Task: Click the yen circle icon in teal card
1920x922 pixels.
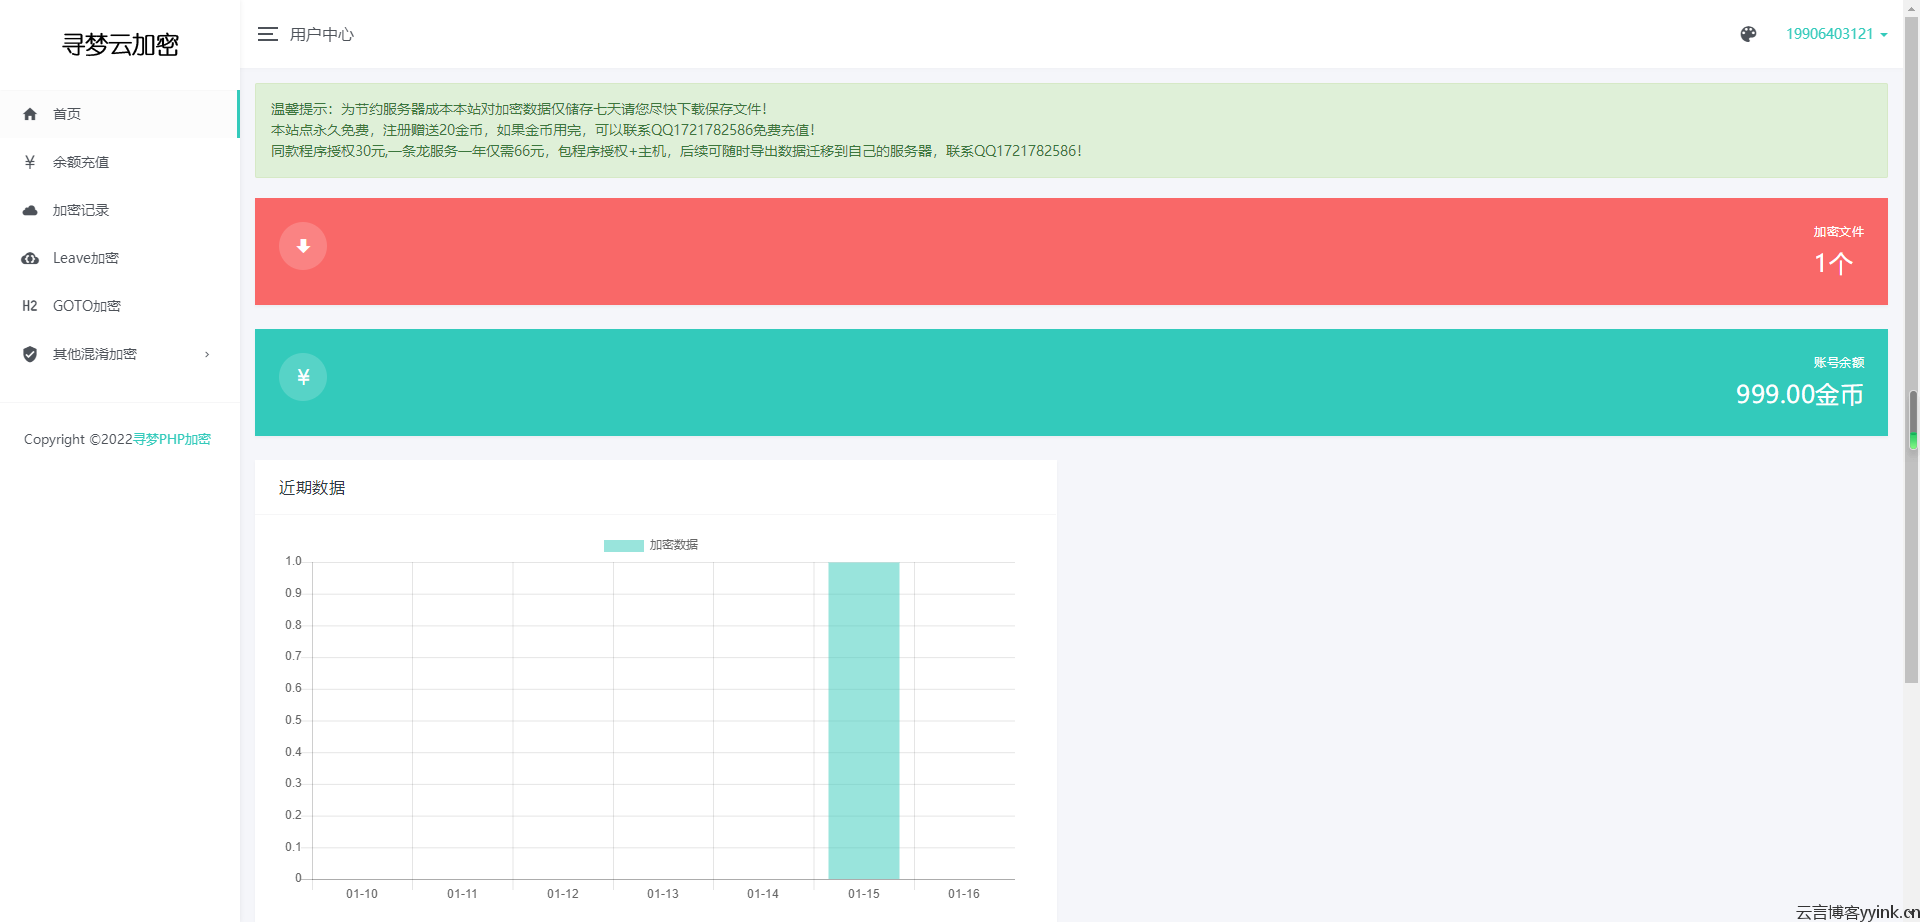Action: (303, 377)
